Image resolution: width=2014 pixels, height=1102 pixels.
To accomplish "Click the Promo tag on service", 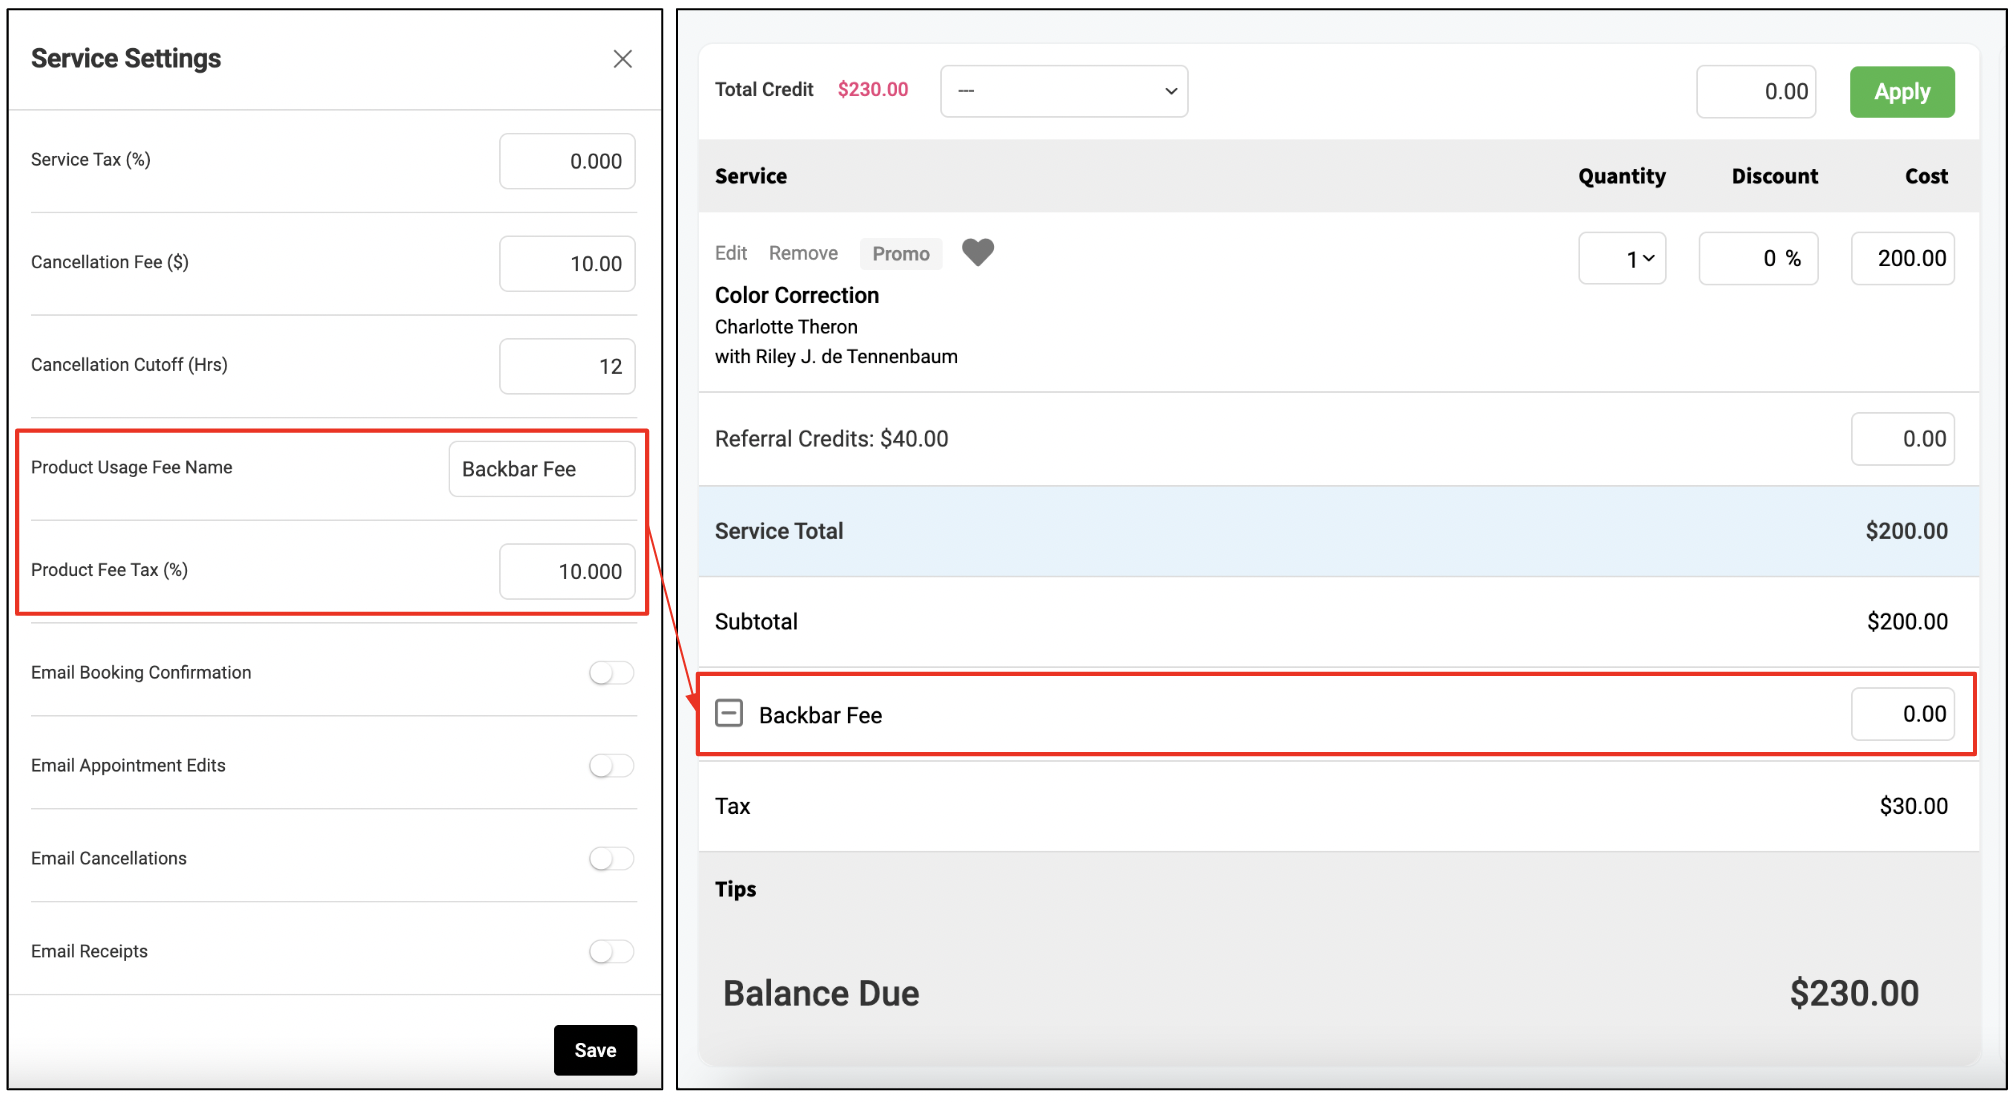I will 901,254.
